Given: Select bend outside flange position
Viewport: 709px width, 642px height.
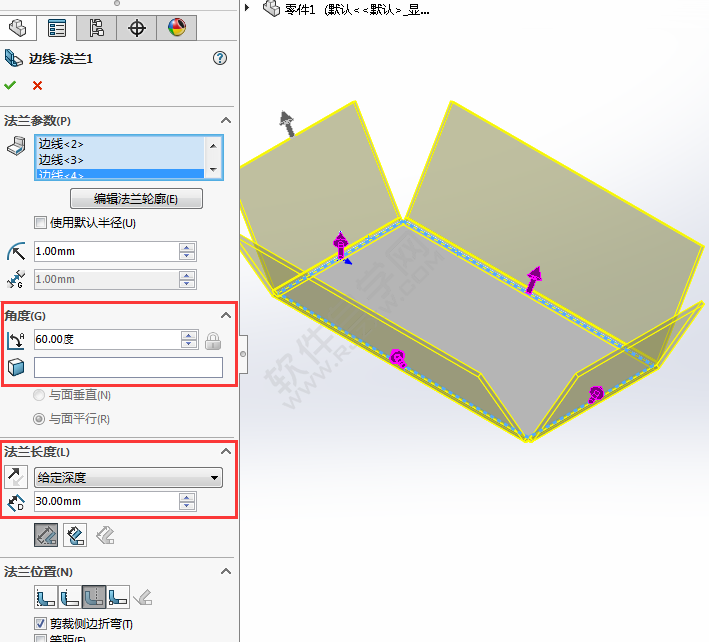Looking at the screenshot, I should click(x=94, y=597).
